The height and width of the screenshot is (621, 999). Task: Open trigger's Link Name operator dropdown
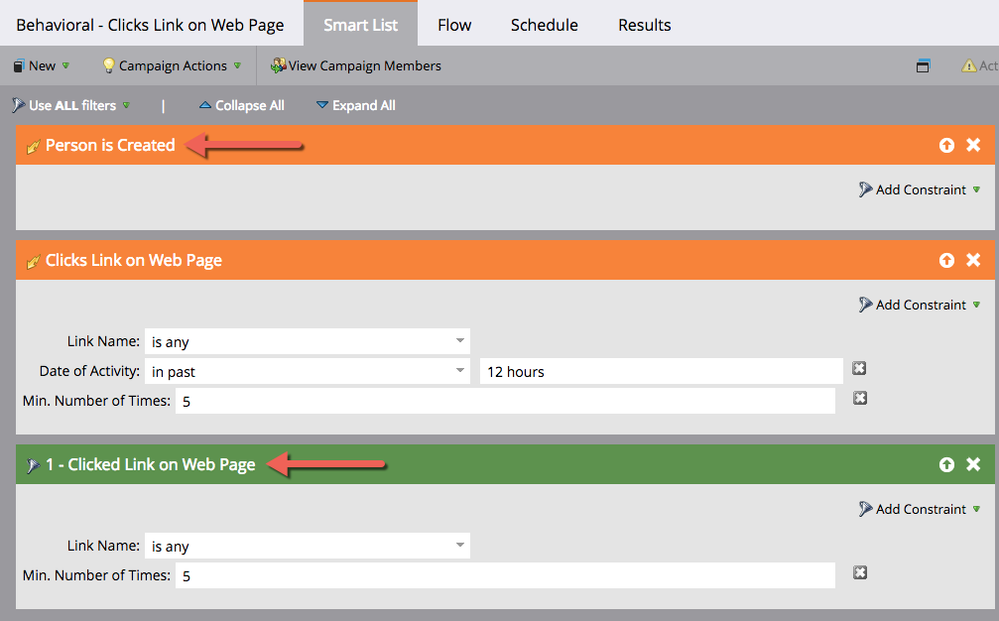[x=307, y=341]
